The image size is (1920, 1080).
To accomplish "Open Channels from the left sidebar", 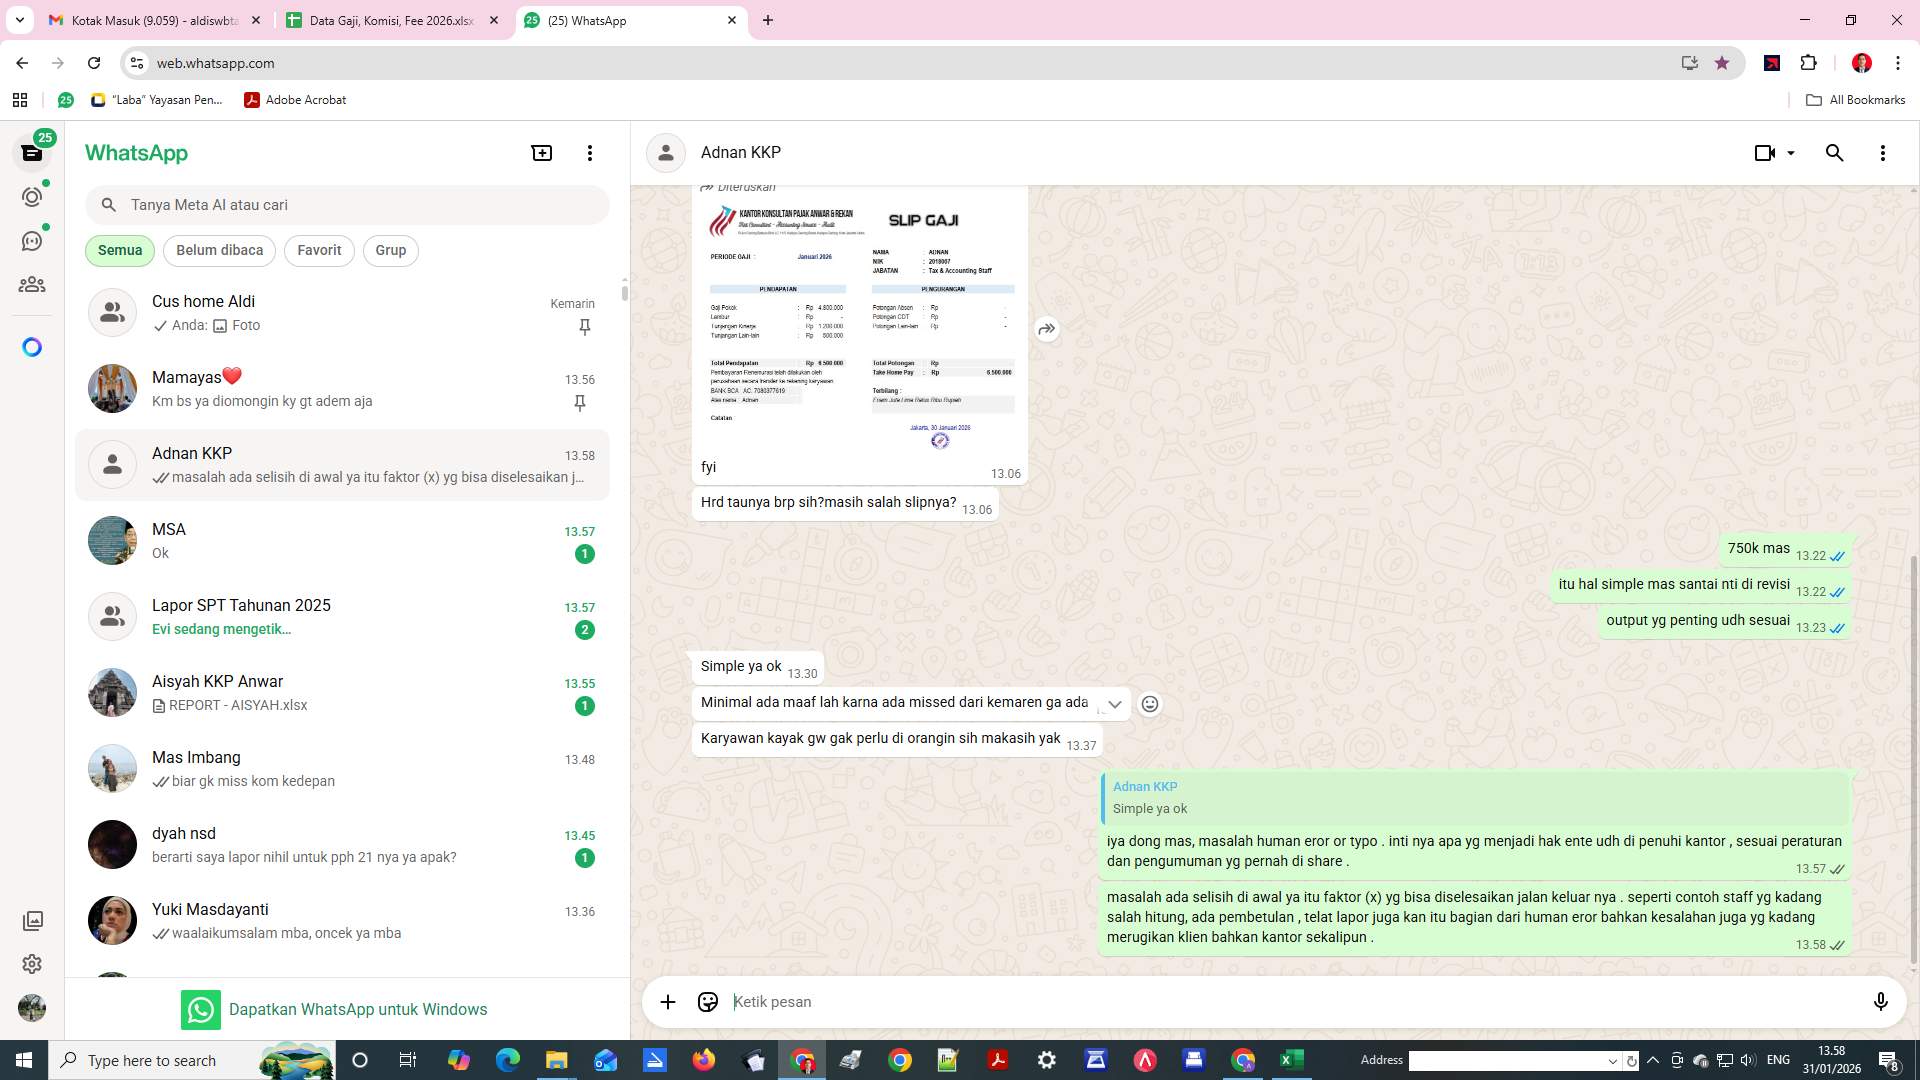I will click(32, 241).
